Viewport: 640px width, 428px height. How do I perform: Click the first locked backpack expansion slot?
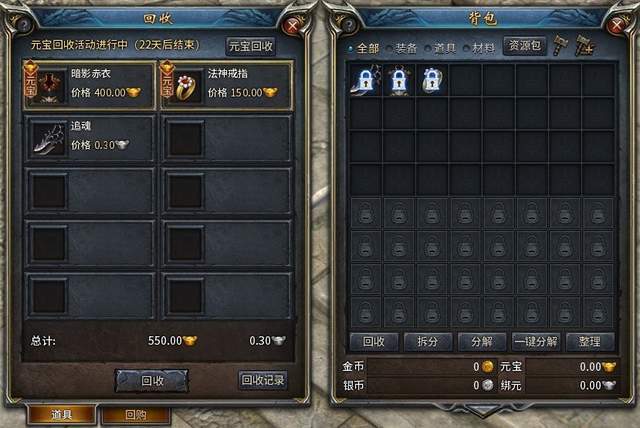click(x=366, y=213)
